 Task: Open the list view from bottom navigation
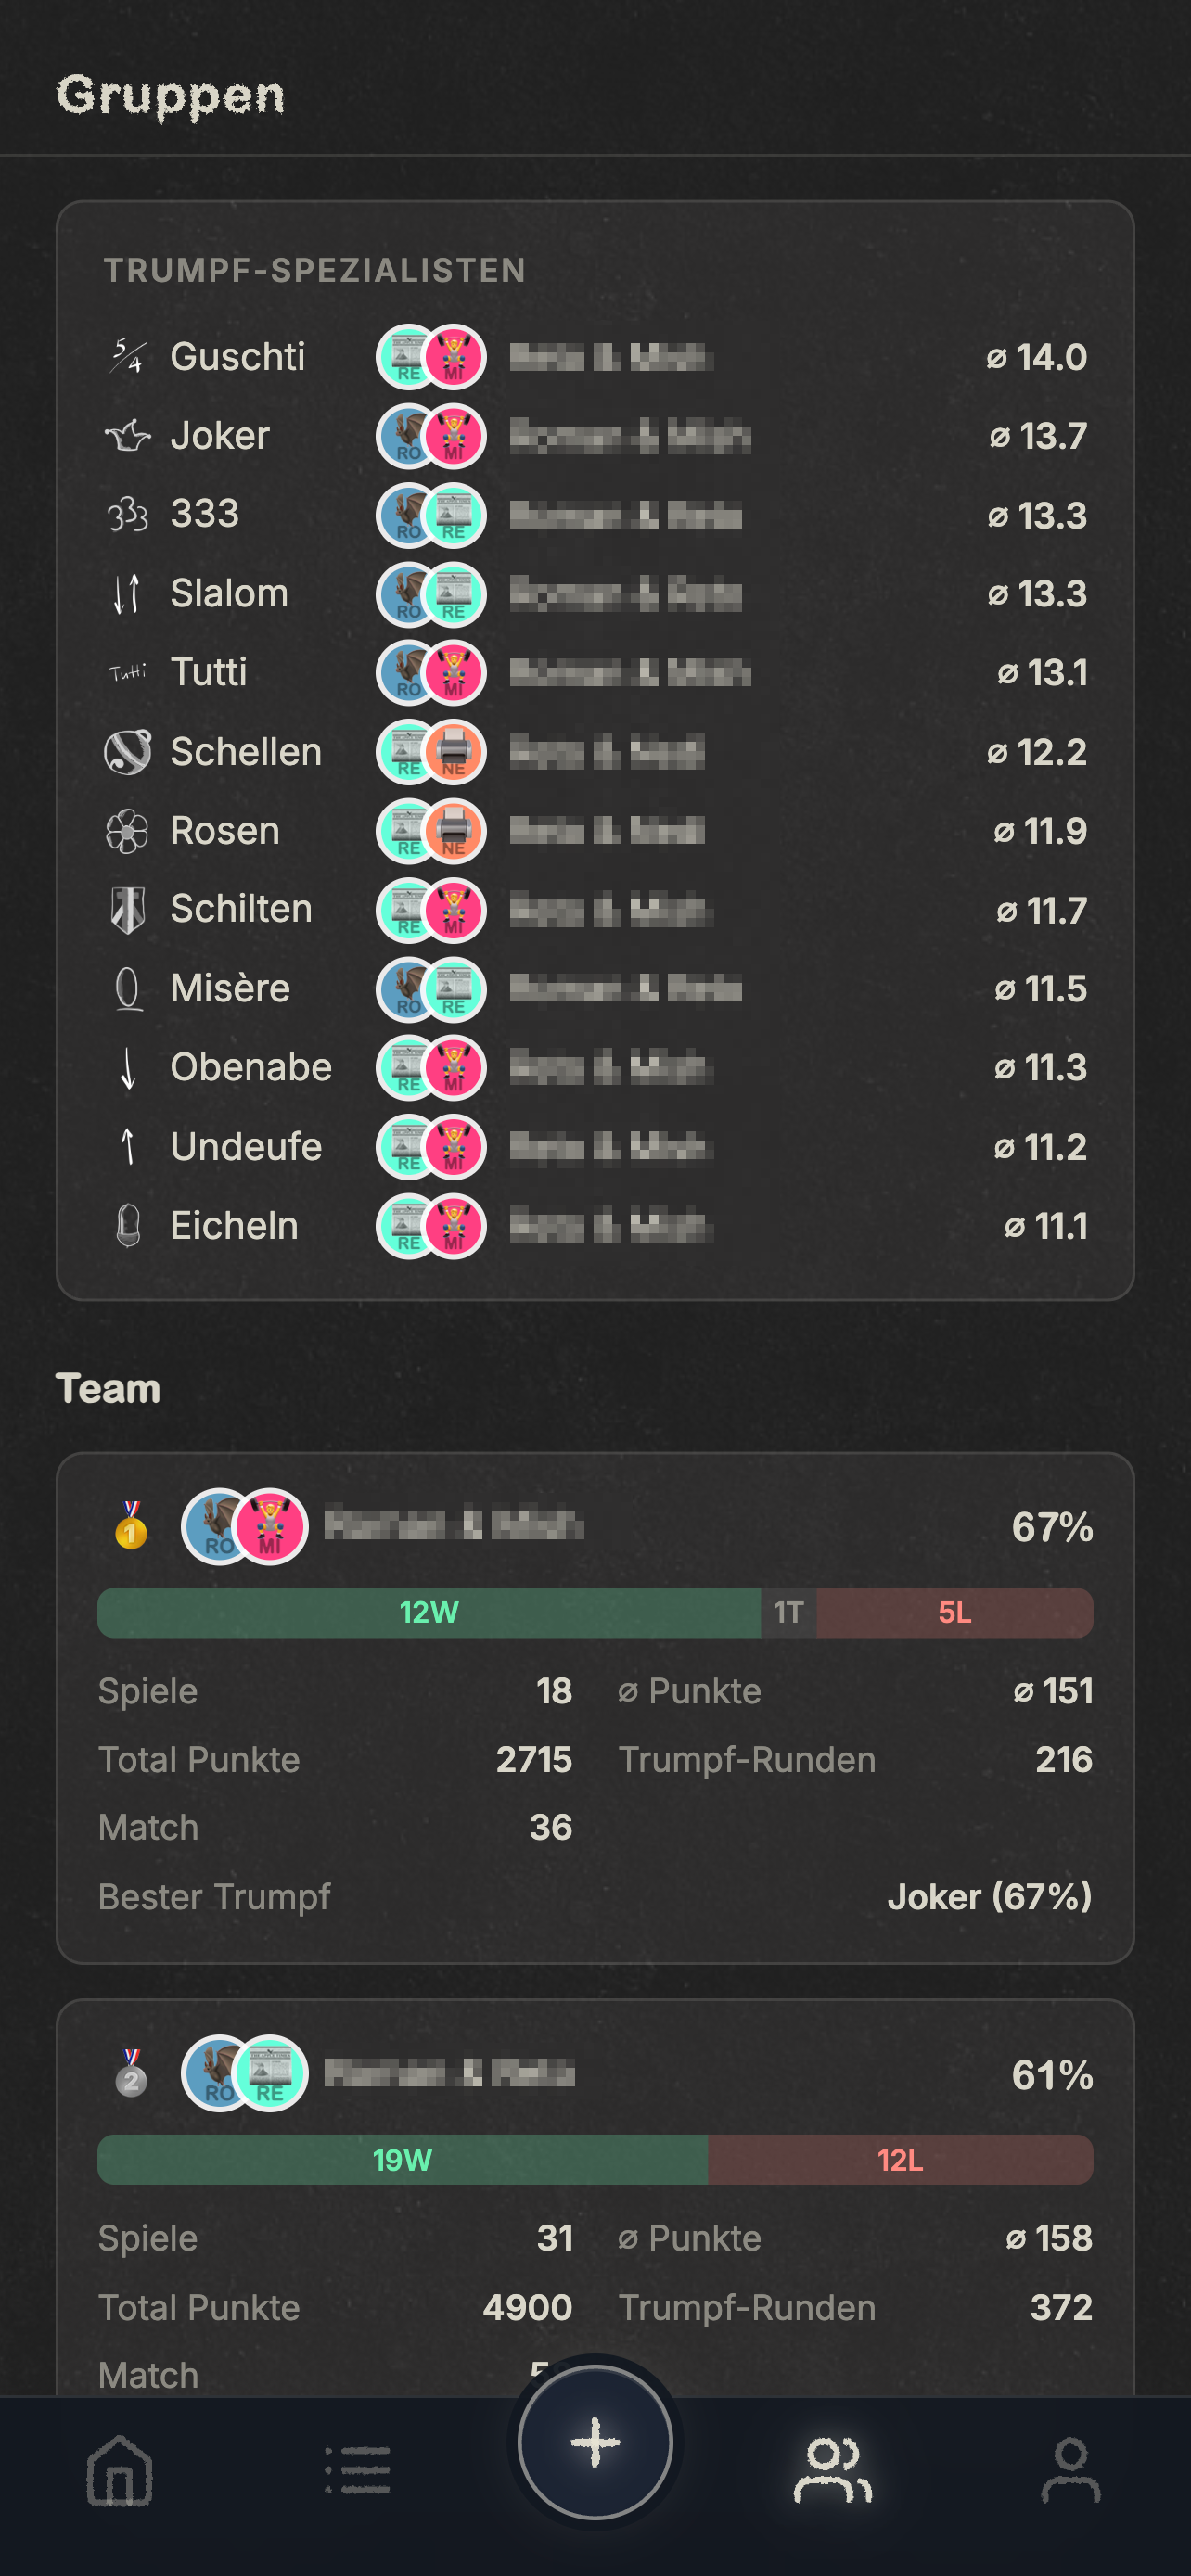point(358,2470)
